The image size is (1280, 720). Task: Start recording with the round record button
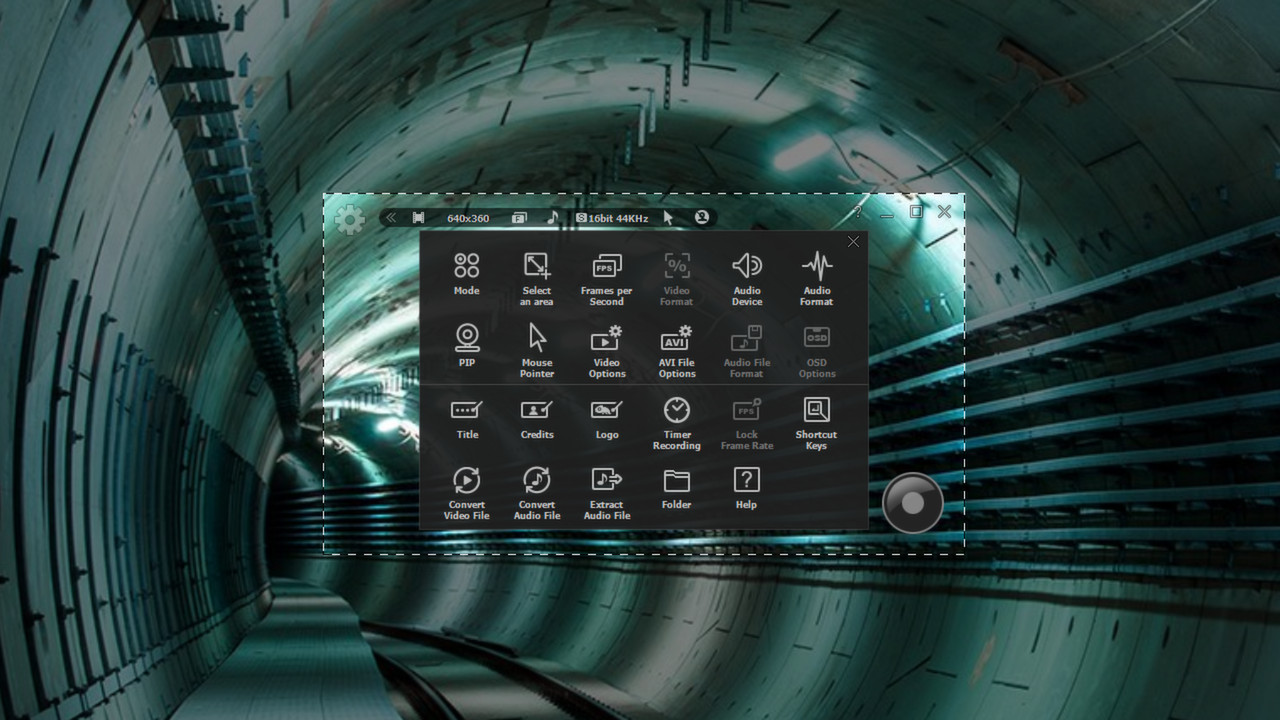click(911, 502)
